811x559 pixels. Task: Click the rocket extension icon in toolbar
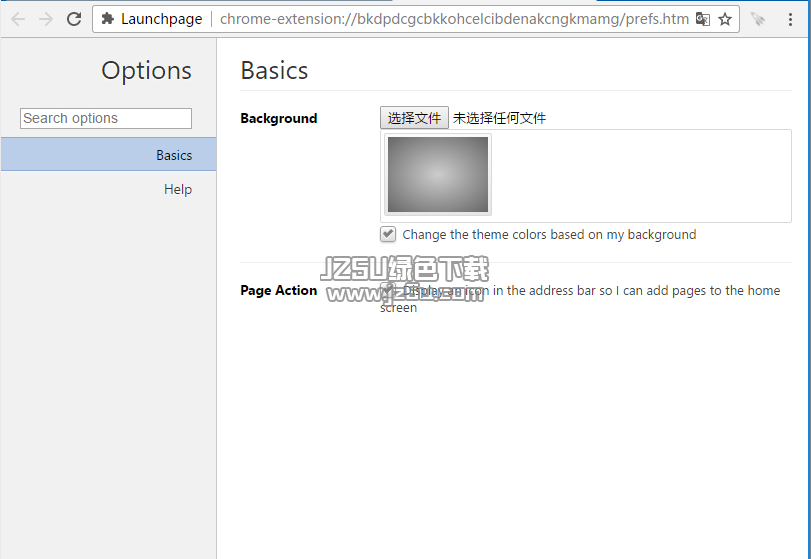(x=758, y=20)
